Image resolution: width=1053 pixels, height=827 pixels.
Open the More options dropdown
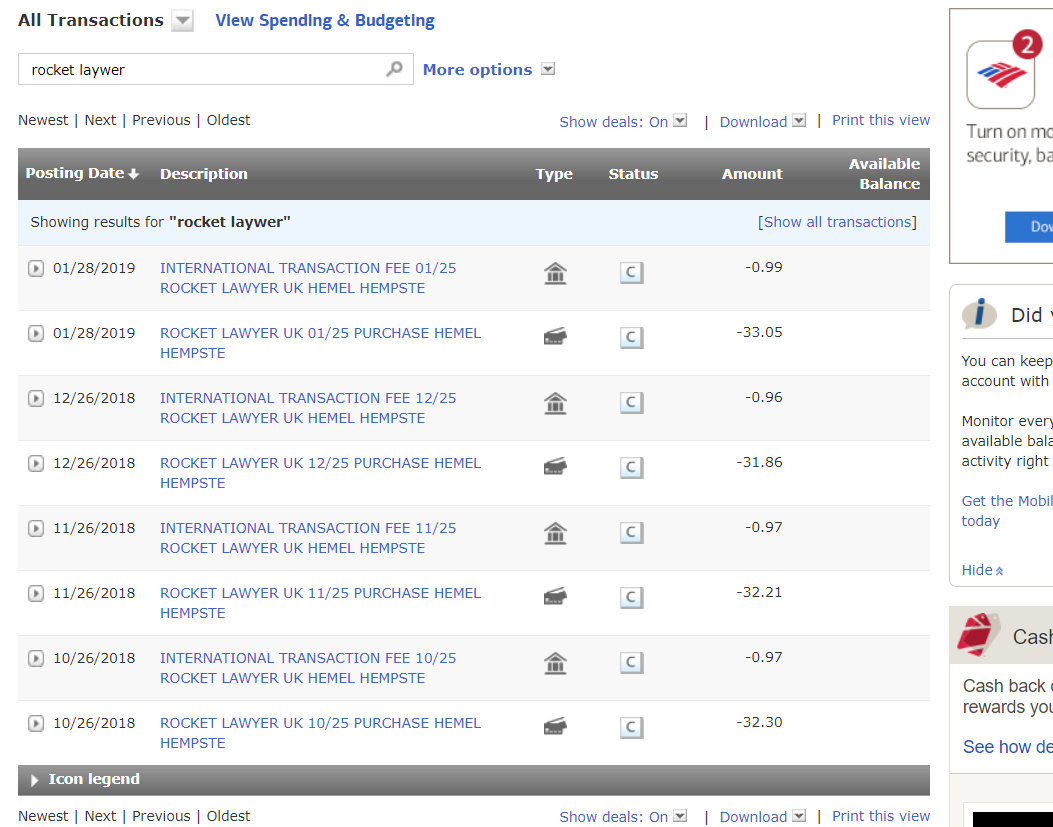pos(547,69)
